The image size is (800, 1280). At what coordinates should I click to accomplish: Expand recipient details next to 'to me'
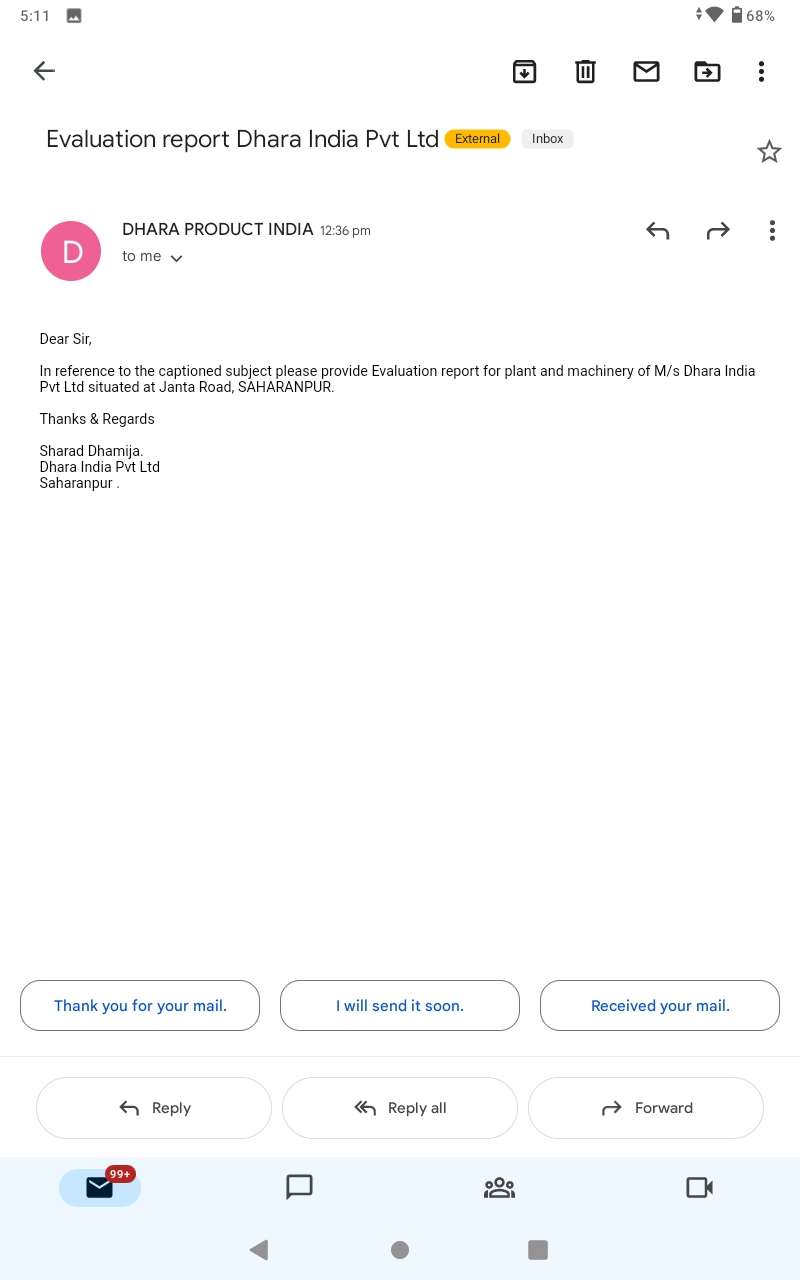(x=176, y=258)
